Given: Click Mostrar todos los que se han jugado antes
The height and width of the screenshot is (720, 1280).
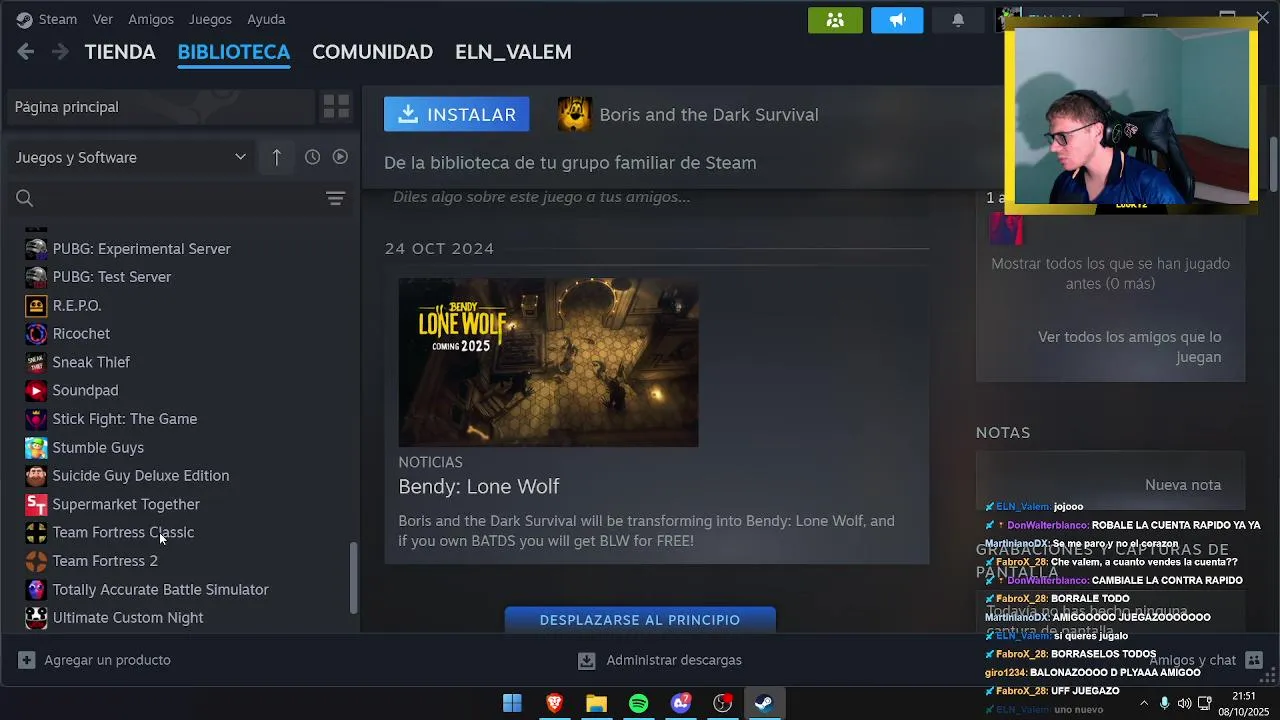Looking at the screenshot, I should tap(1110, 274).
